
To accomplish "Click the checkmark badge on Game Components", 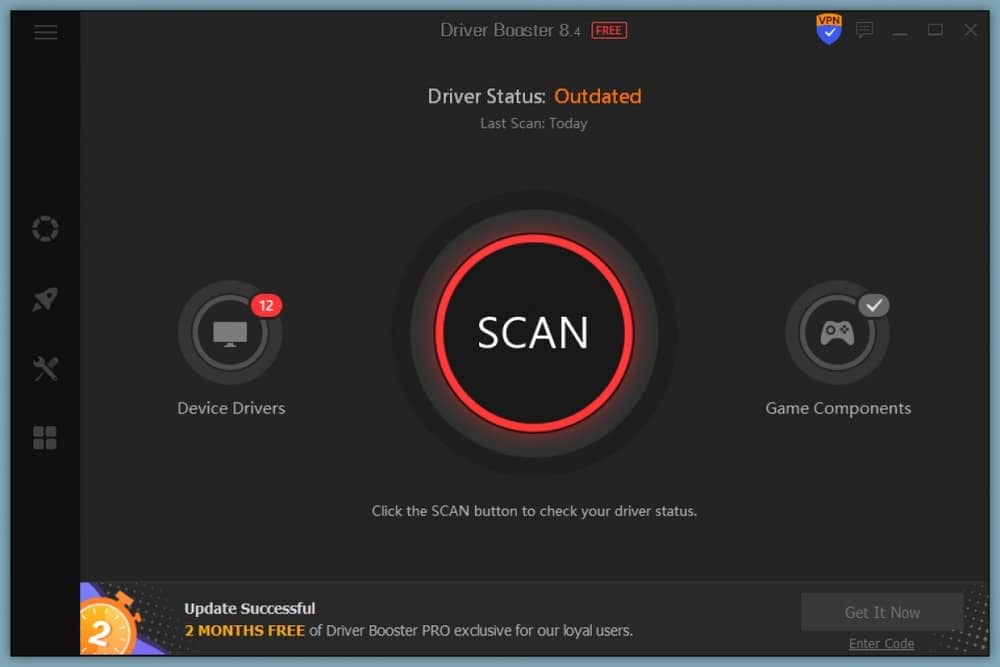I will click(874, 305).
